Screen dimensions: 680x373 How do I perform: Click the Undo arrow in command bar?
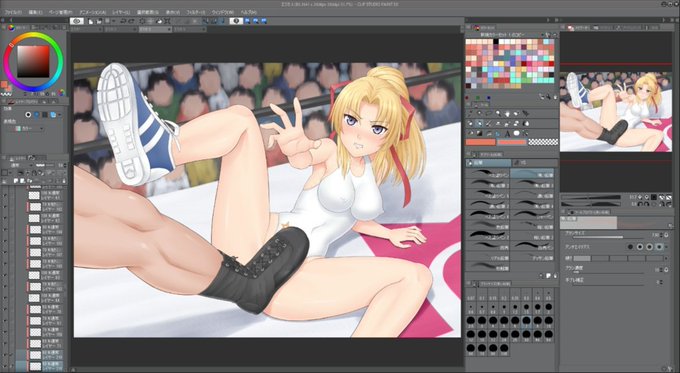pyautogui.click(x=123, y=21)
